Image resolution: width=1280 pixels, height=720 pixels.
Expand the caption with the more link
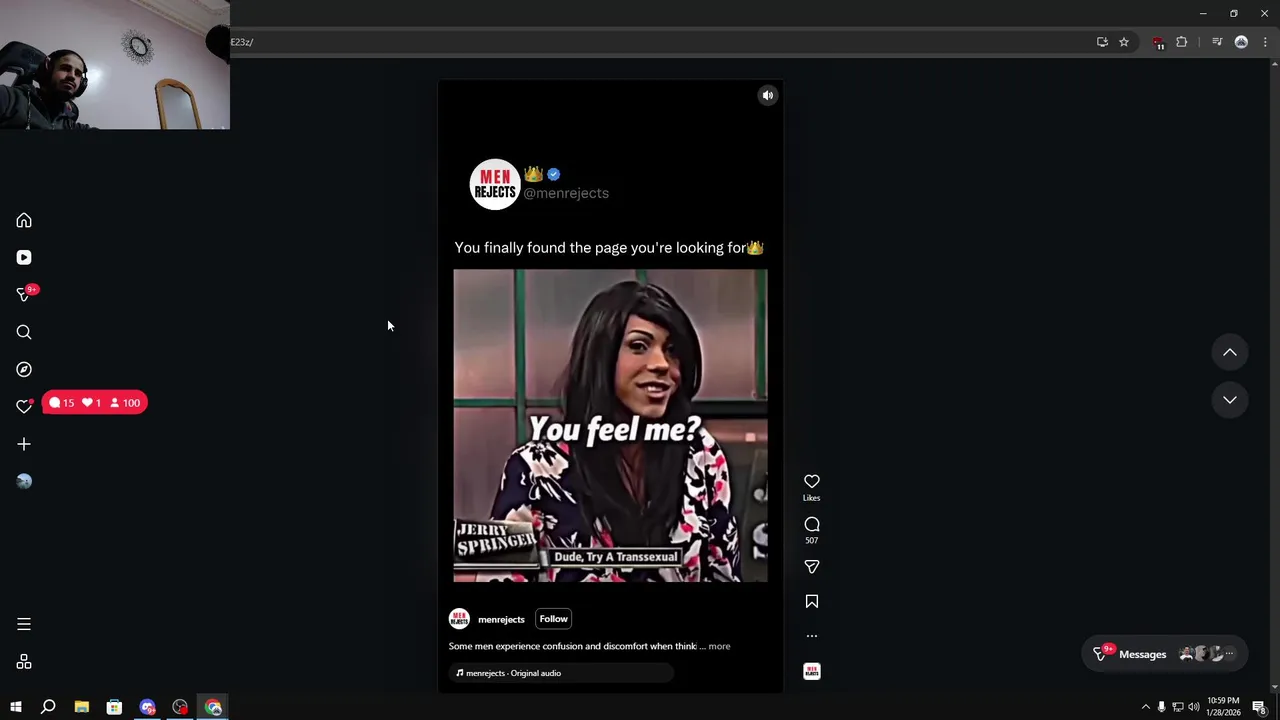[x=719, y=646]
